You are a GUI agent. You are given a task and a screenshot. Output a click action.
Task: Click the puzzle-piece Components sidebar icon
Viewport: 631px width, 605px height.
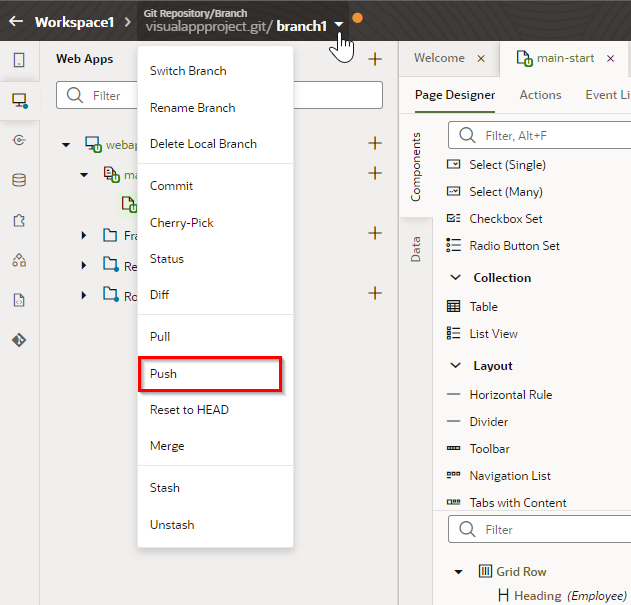point(19,220)
